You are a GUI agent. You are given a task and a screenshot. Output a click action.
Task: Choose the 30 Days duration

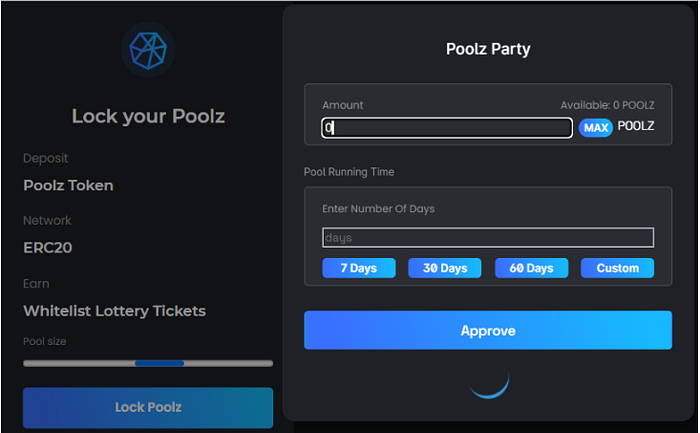pyautogui.click(x=445, y=268)
